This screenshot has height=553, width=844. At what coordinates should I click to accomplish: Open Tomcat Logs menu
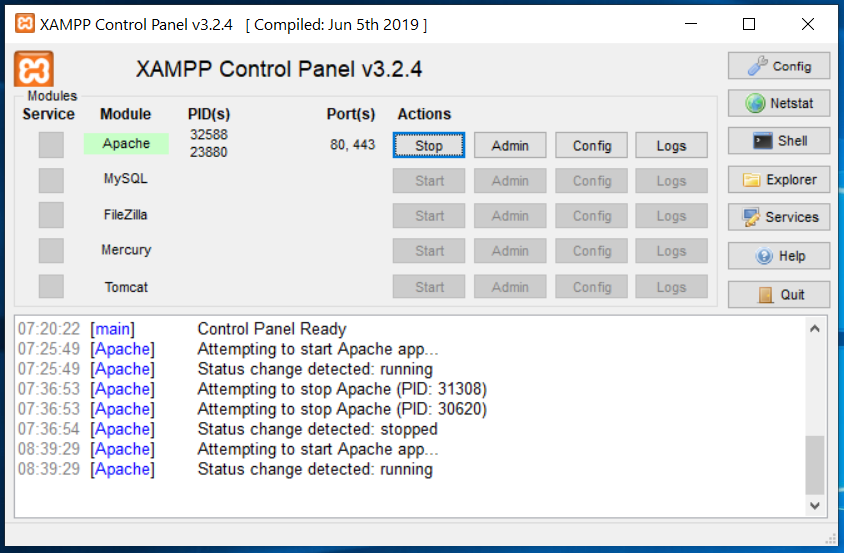[x=671, y=287]
